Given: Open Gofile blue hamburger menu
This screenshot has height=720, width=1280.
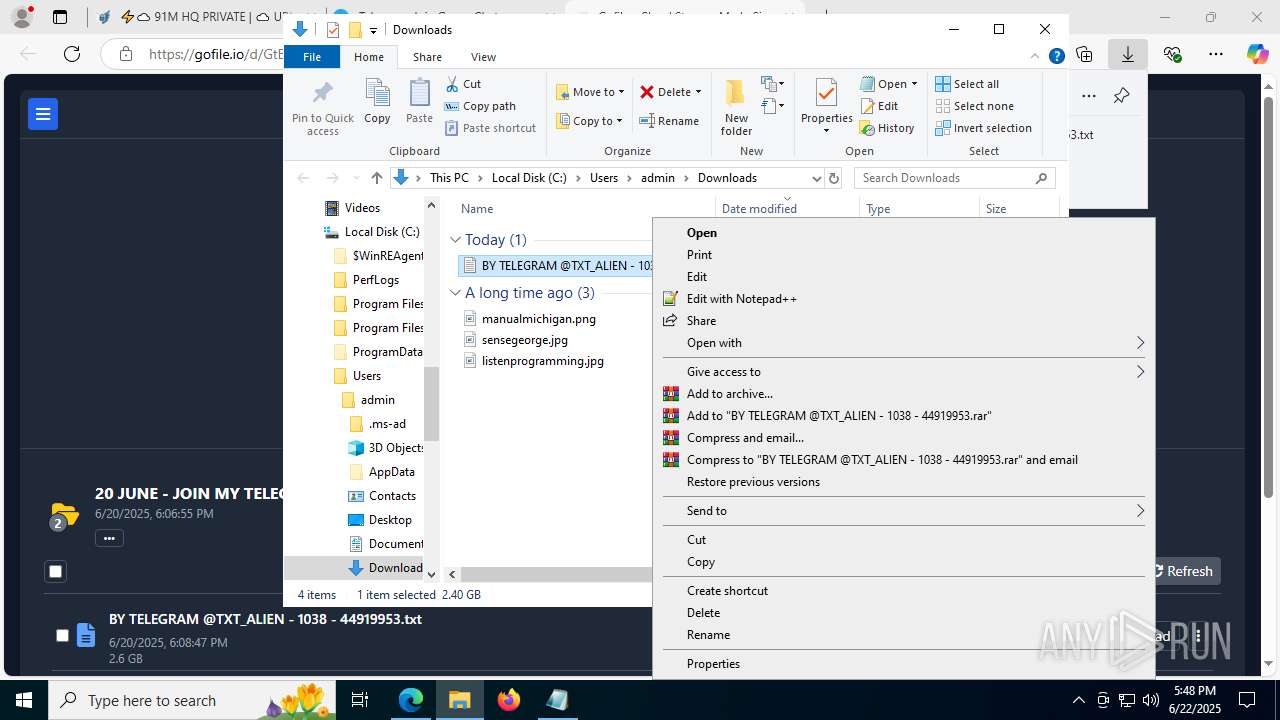Looking at the screenshot, I should point(43,114).
